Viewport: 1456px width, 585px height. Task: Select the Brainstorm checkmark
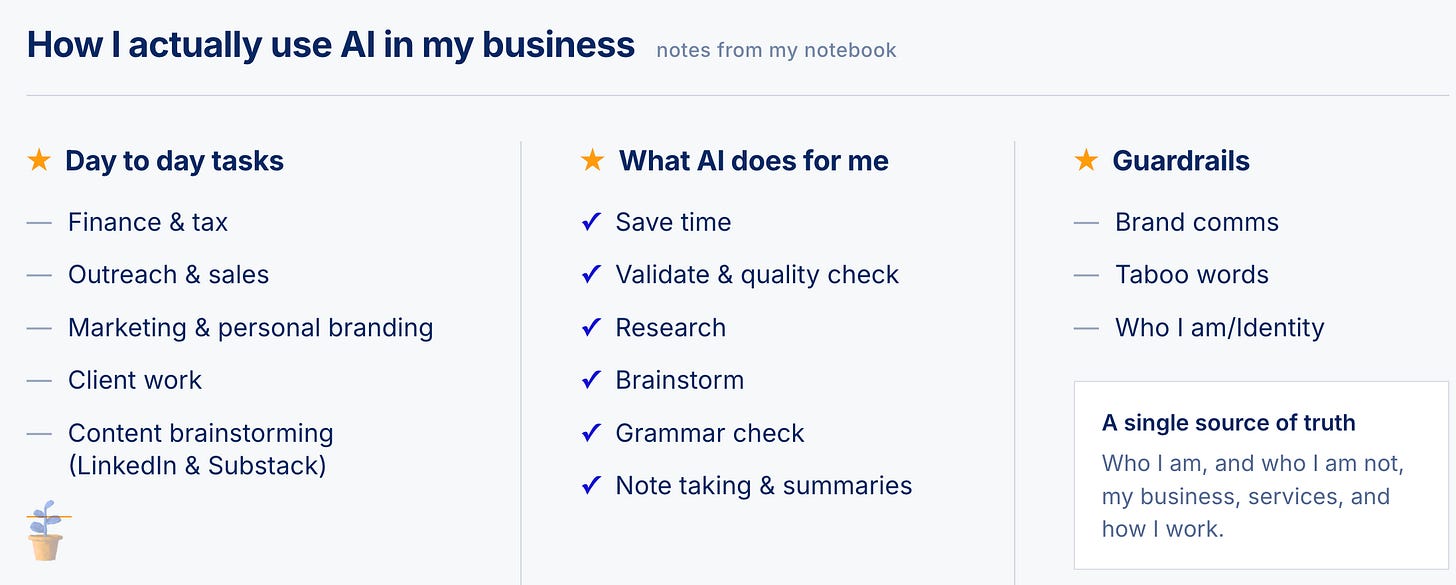pos(591,380)
